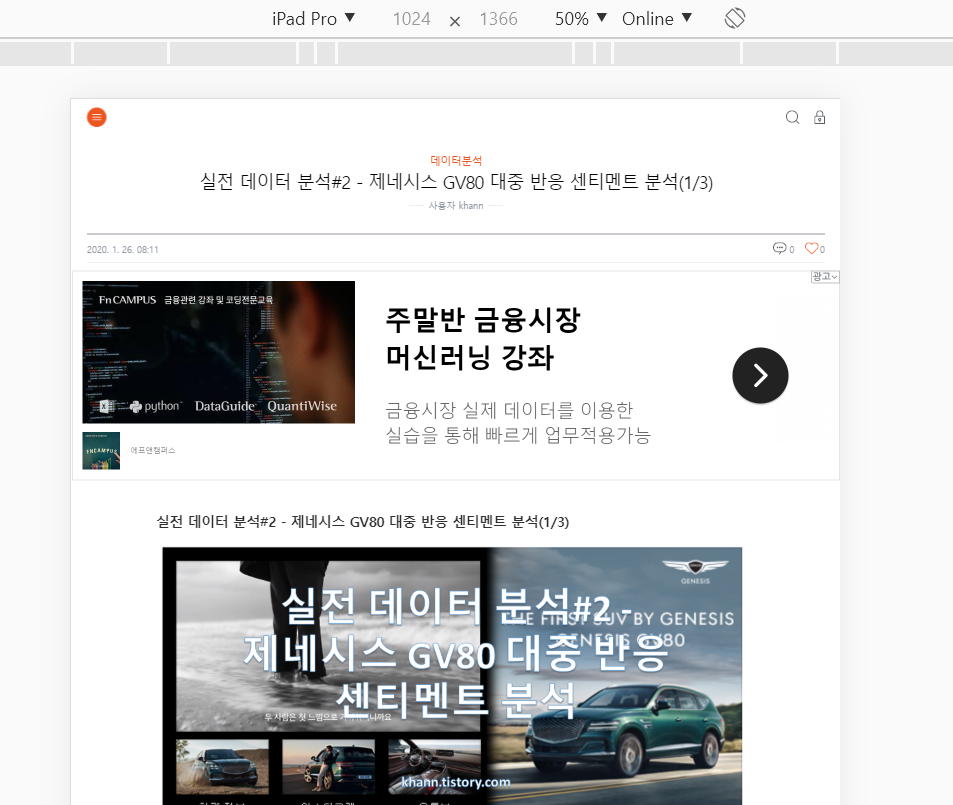Open the iPad Pro device dropdown
This screenshot has height=805, width=953.
(313, 19)
